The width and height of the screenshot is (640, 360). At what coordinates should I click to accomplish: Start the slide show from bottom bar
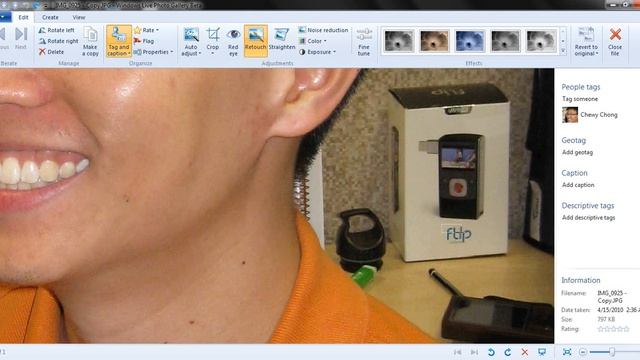pyautogui.click(x=542, y=352)
